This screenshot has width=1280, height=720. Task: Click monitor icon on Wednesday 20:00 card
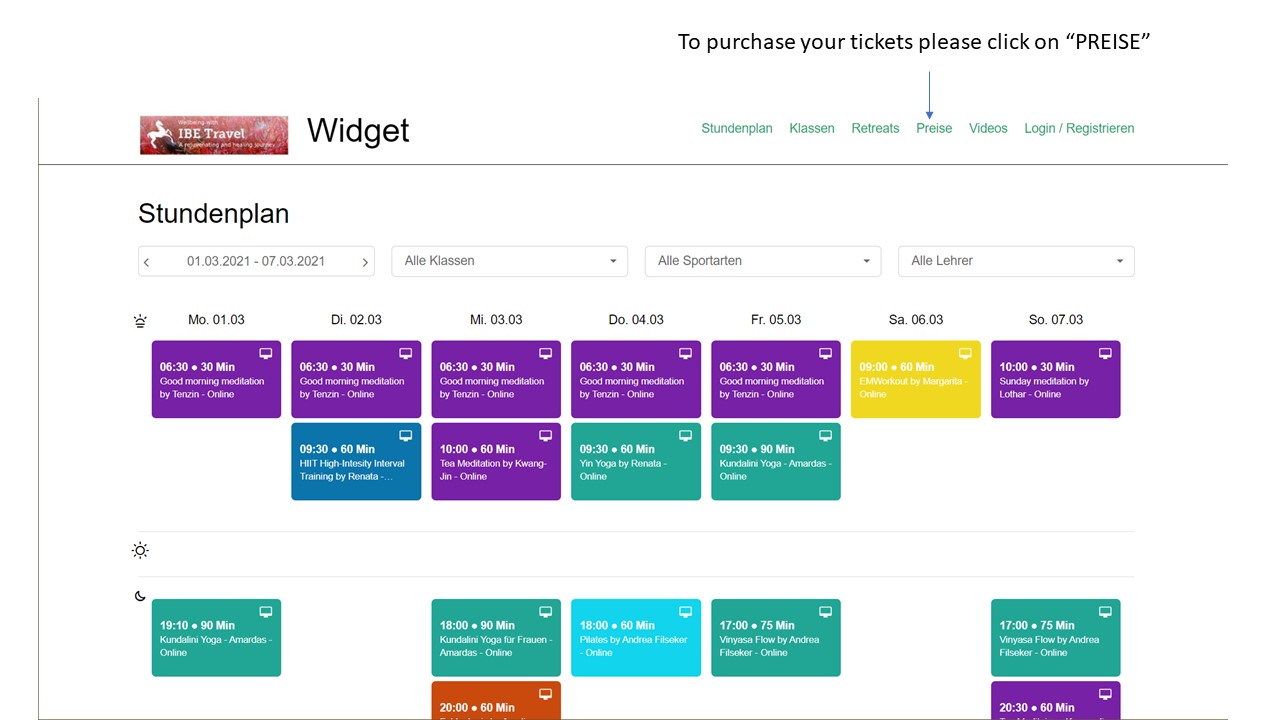click(546, 694)
